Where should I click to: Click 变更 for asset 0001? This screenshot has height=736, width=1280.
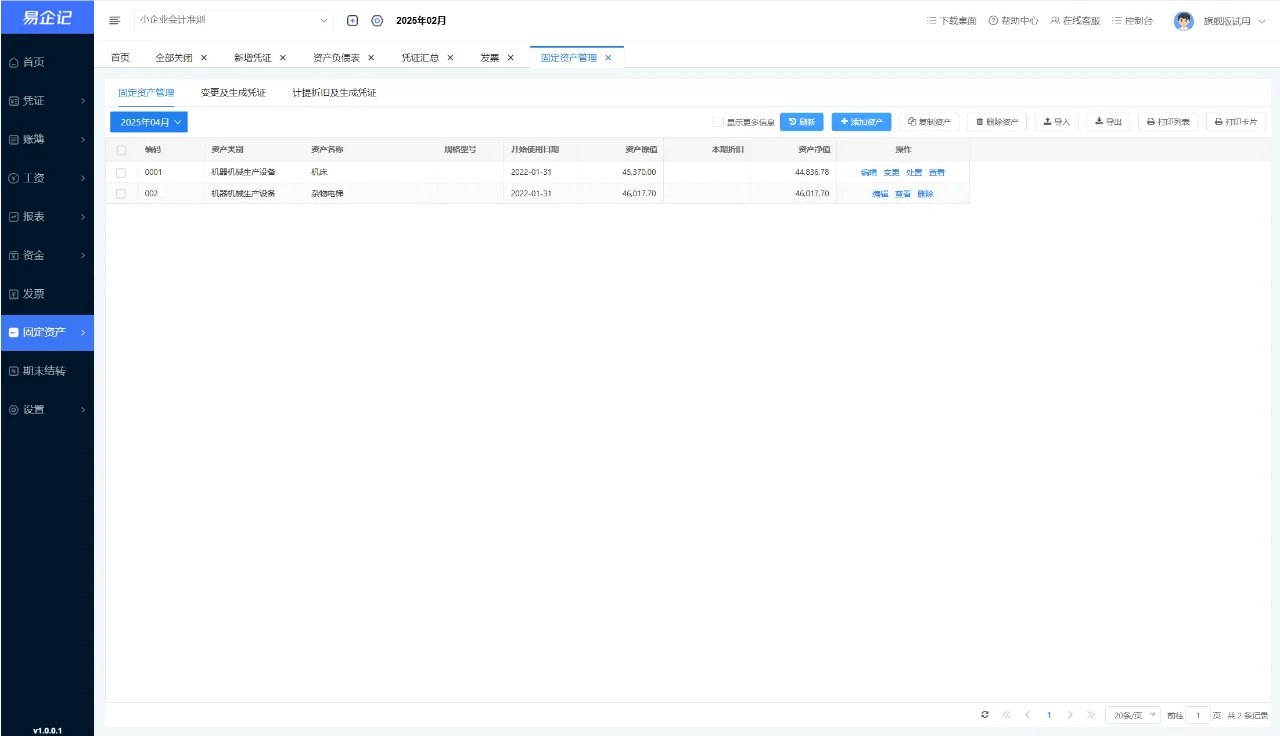(x=892, y=173)
